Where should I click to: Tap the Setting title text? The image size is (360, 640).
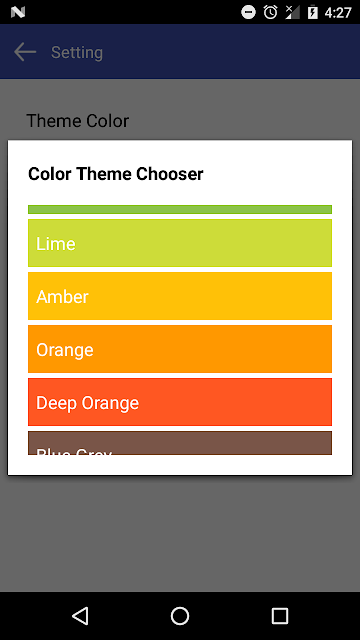pos(77,53)
